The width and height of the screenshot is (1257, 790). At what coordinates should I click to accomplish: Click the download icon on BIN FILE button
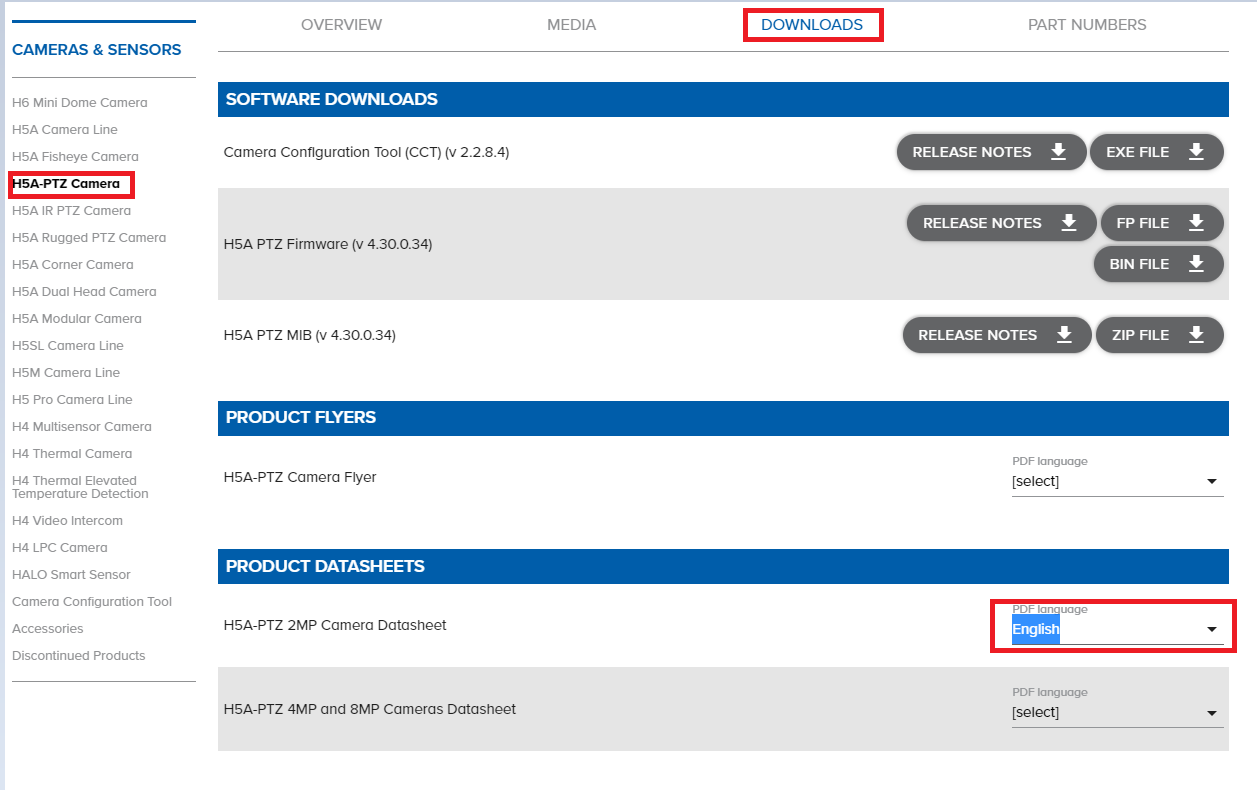click(1196, 263)
